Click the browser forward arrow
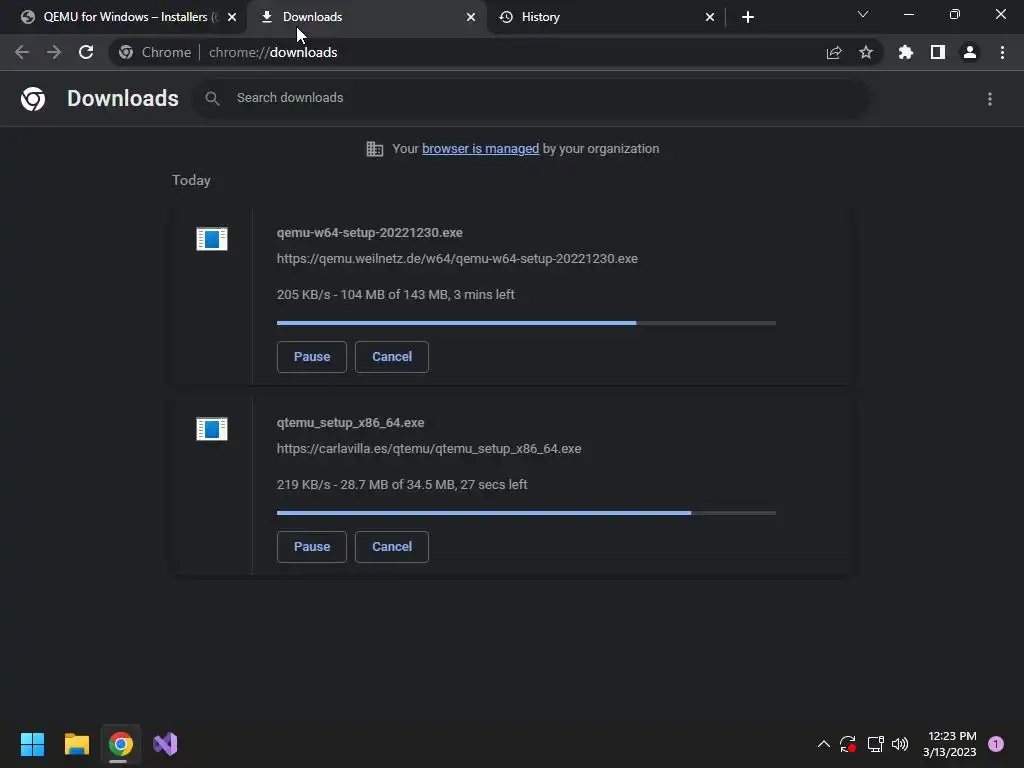Screen dimensions: 1024x768 coord(54,52)
